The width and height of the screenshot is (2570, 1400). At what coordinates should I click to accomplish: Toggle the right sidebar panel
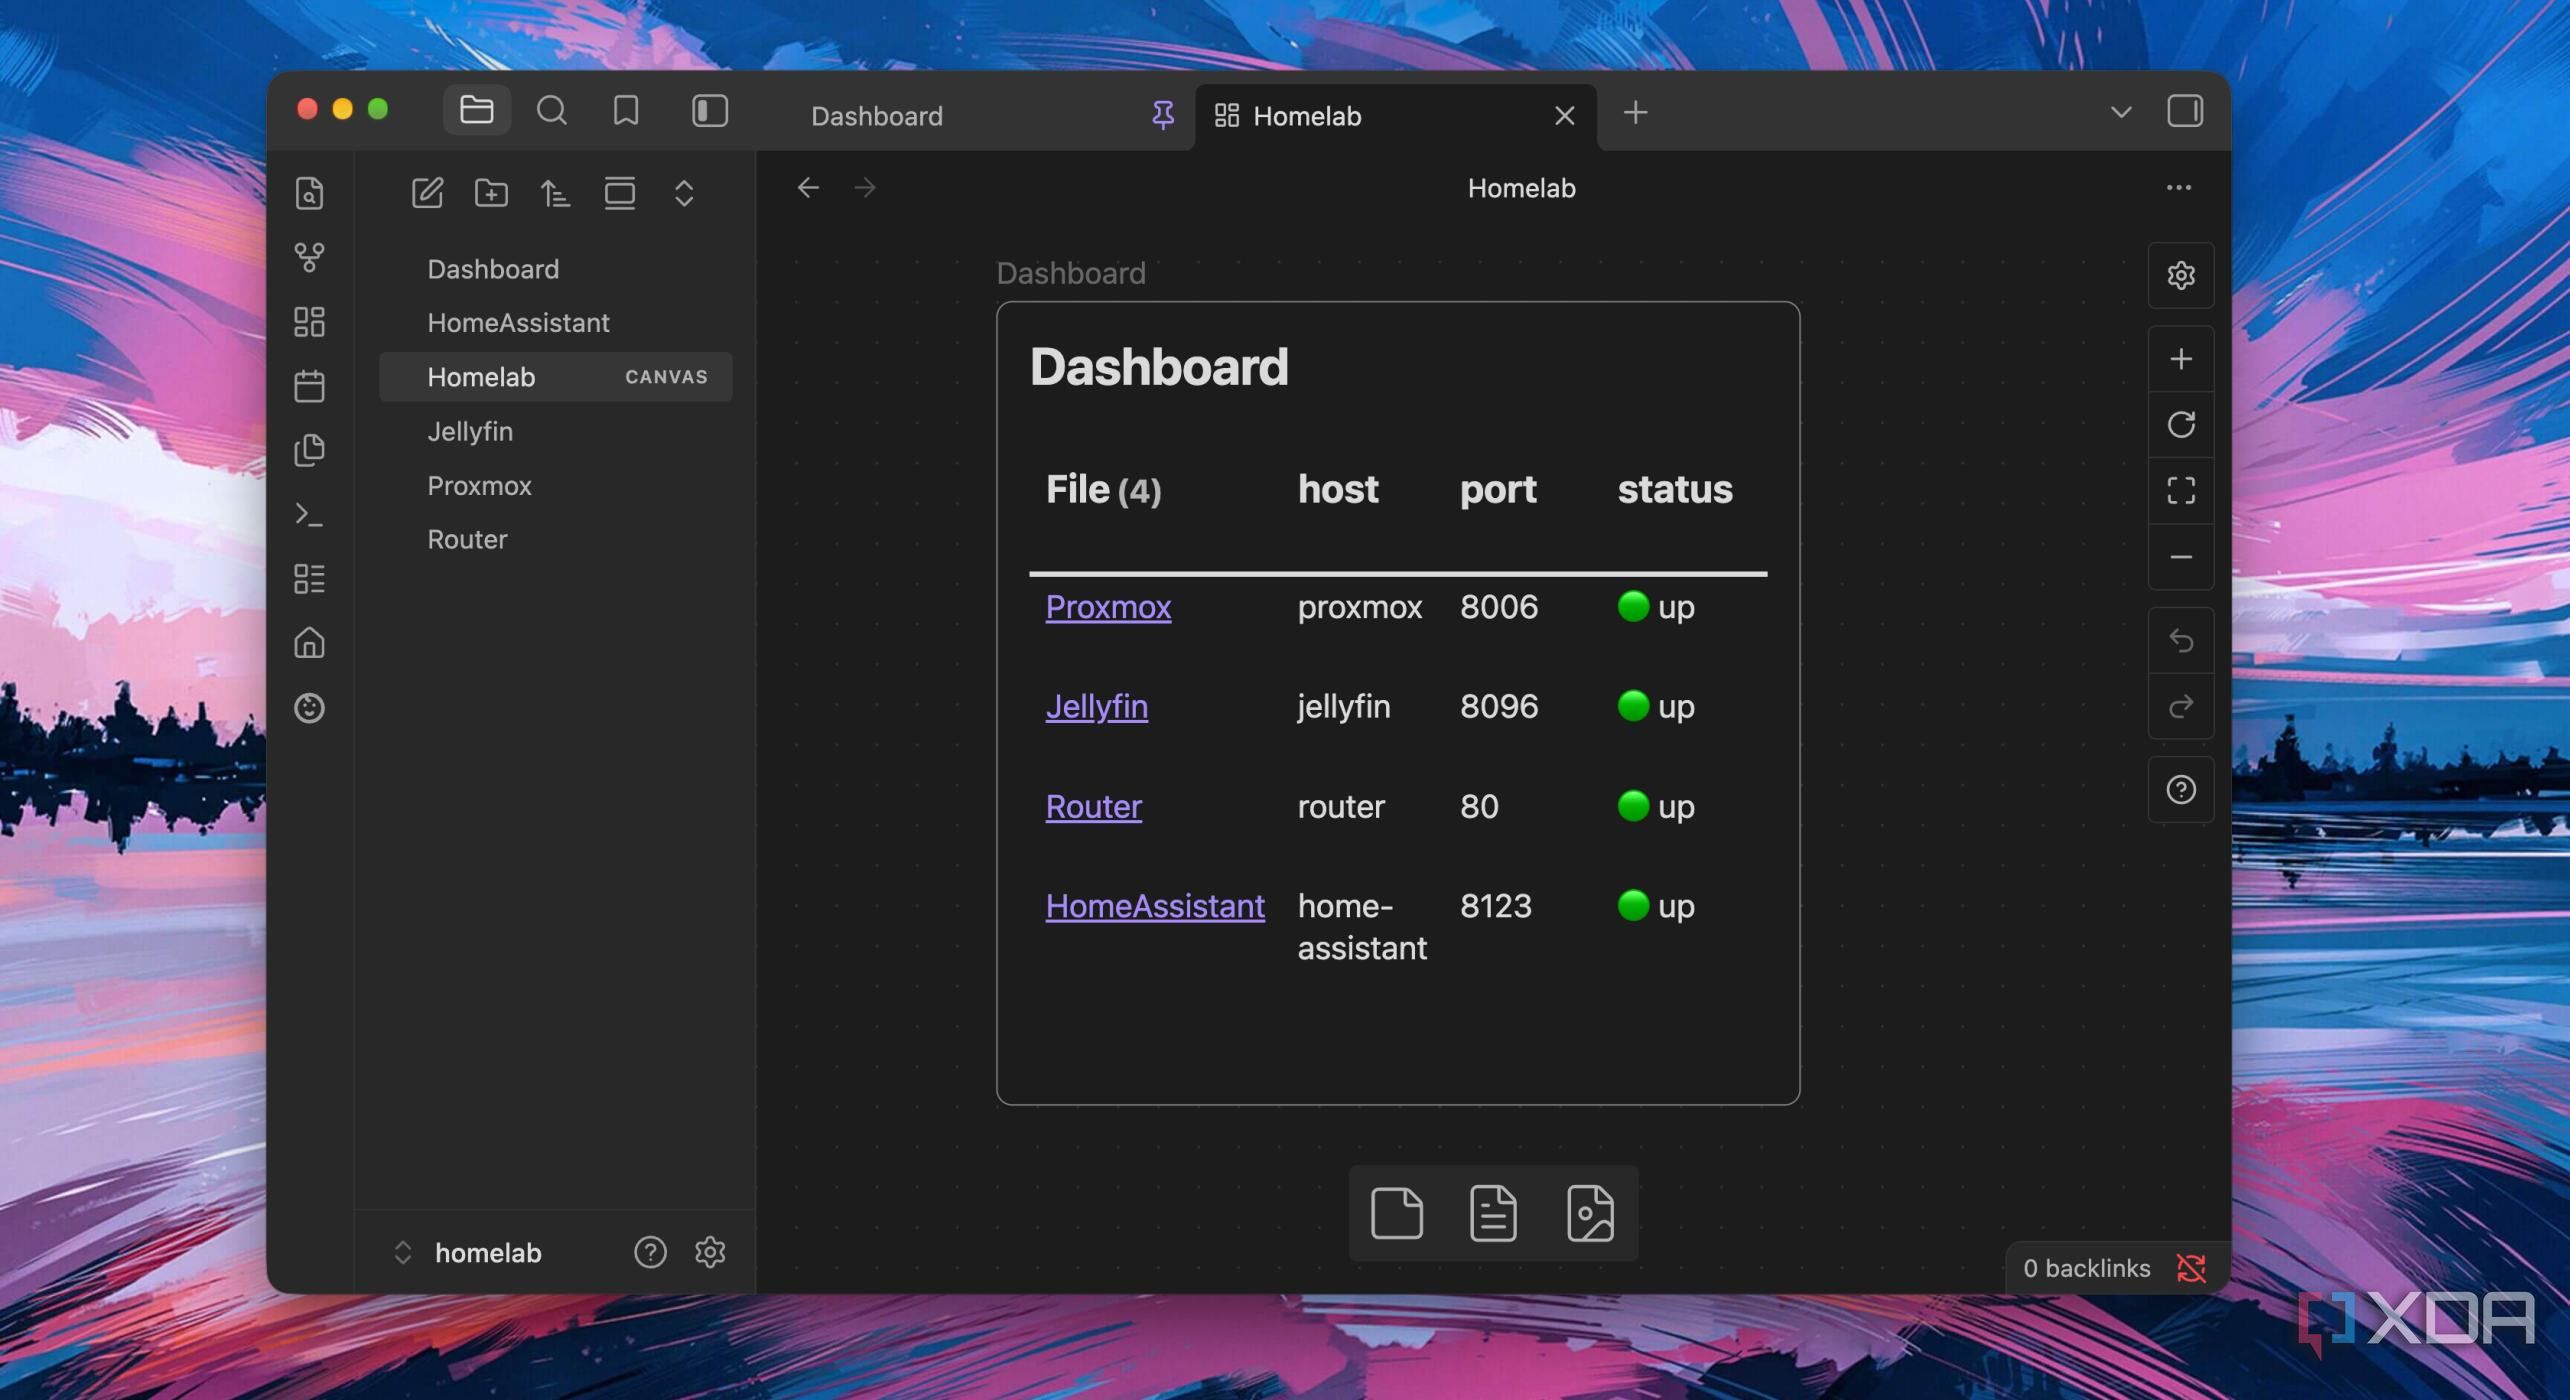pos(2185,111)
